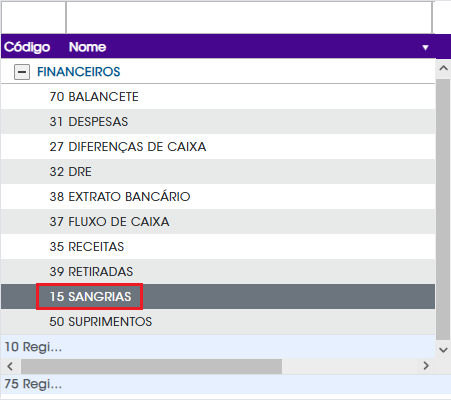
Task: Collapse the FINANCEIROS group
Action: (x=22, y=72)
